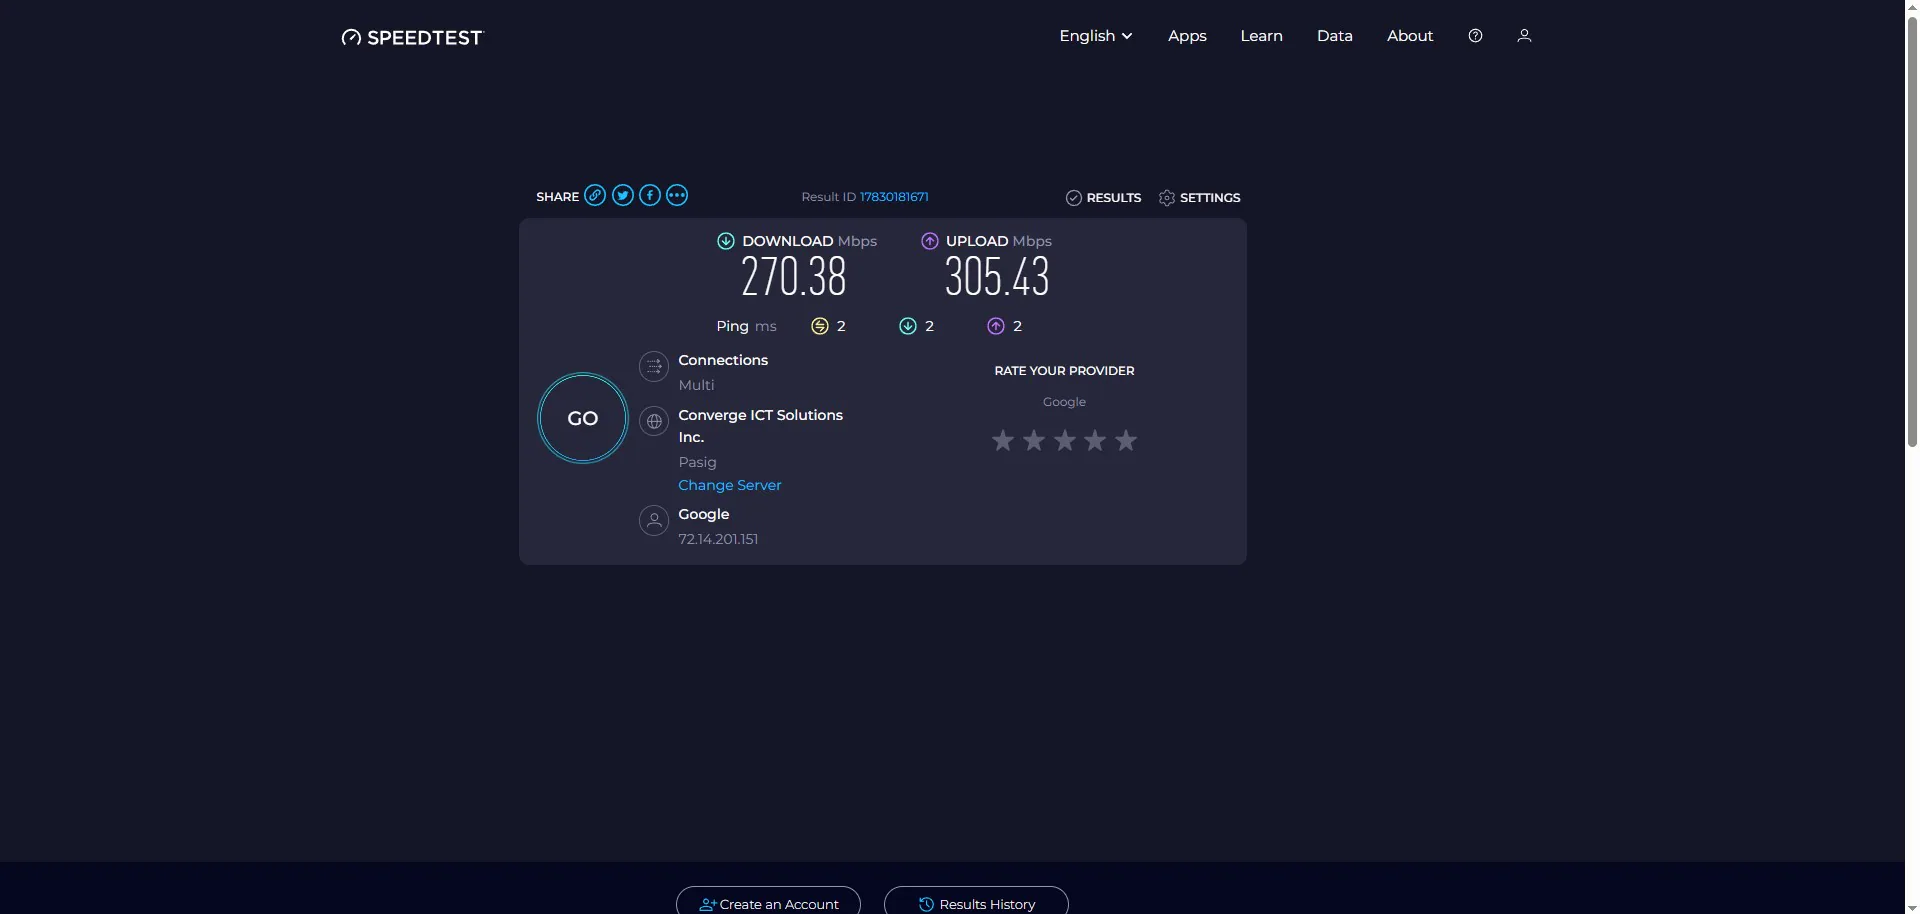Click the SHARE label

pos(557,197)
